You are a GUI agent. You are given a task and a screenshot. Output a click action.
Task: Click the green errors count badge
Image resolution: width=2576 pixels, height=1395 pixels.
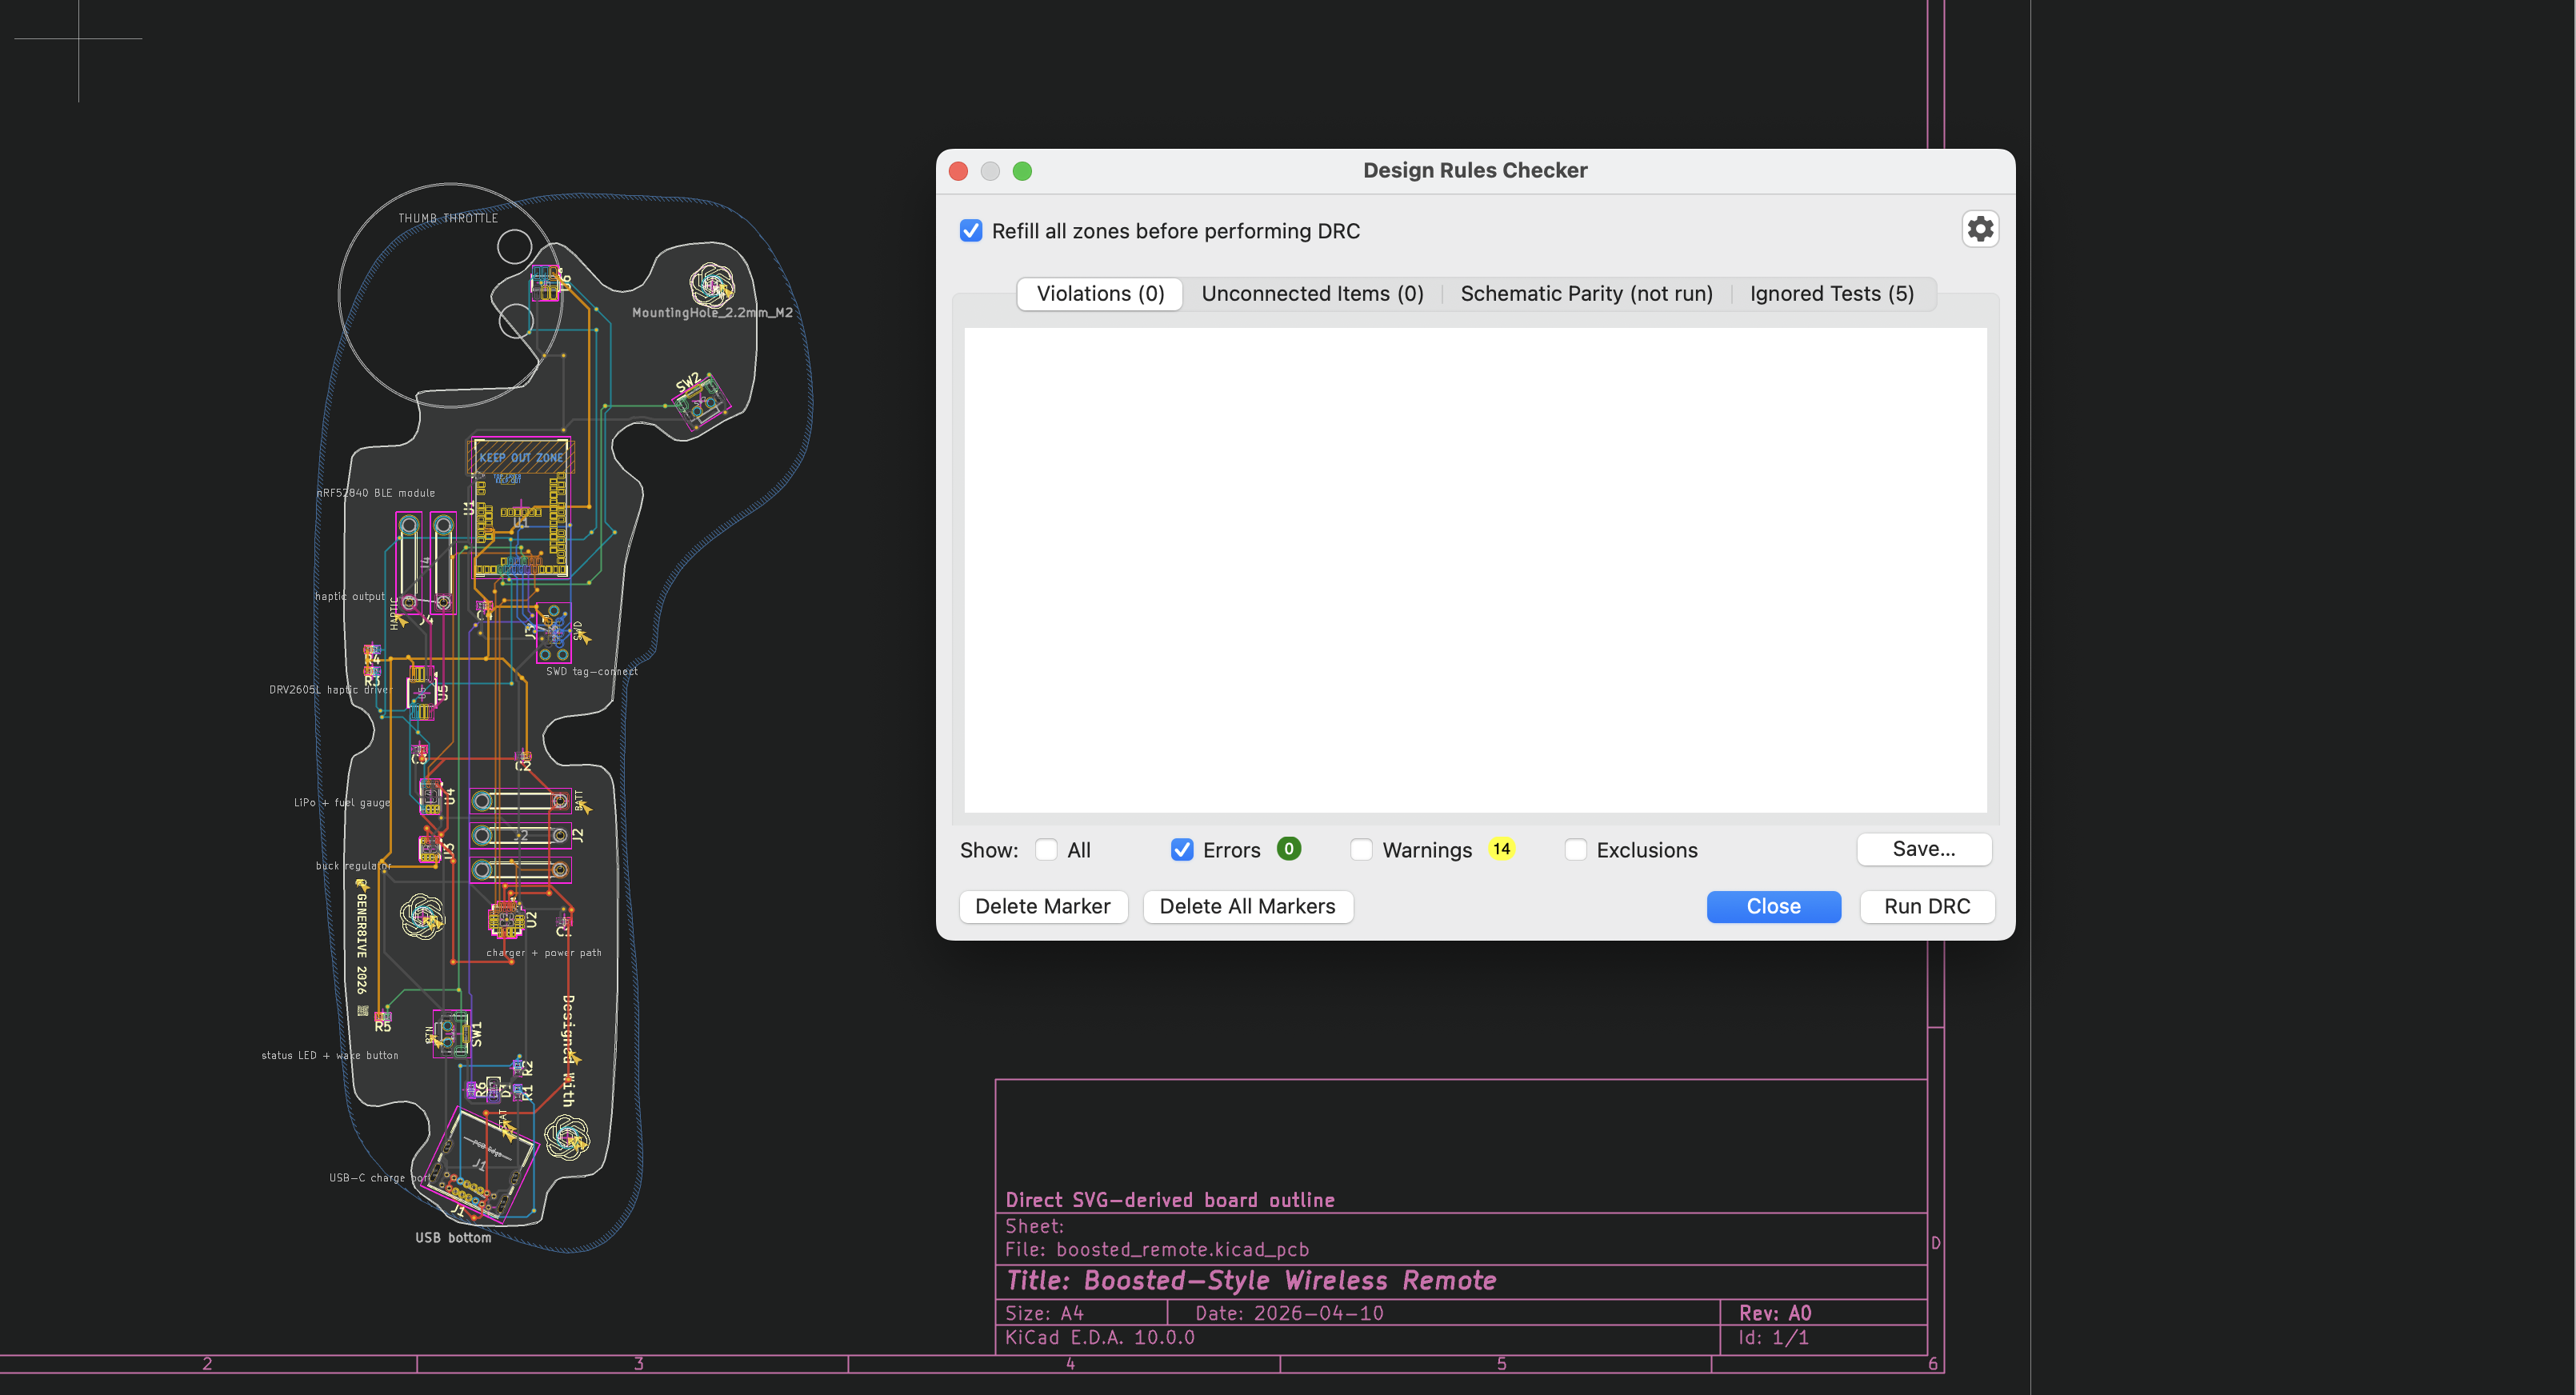coord(1288,849)
